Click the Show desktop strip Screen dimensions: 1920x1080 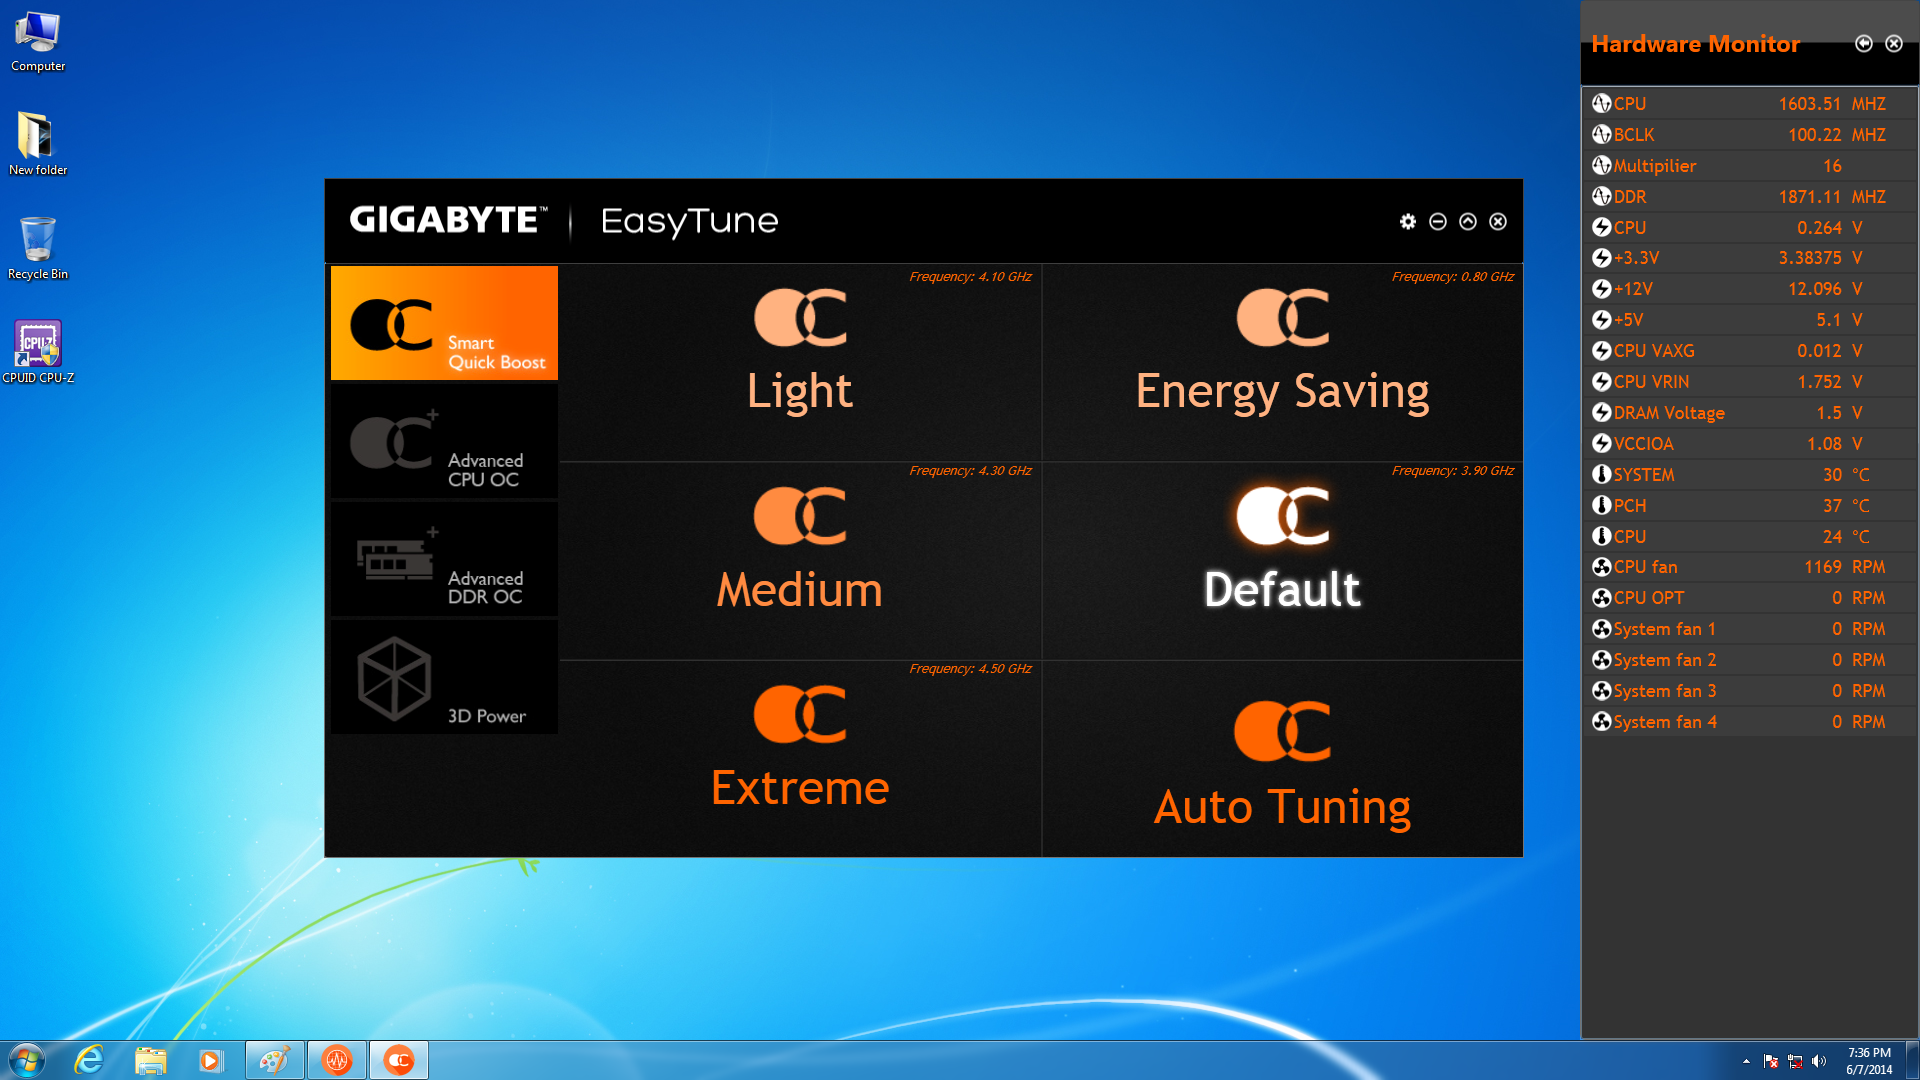(x=1912, y=1060)
